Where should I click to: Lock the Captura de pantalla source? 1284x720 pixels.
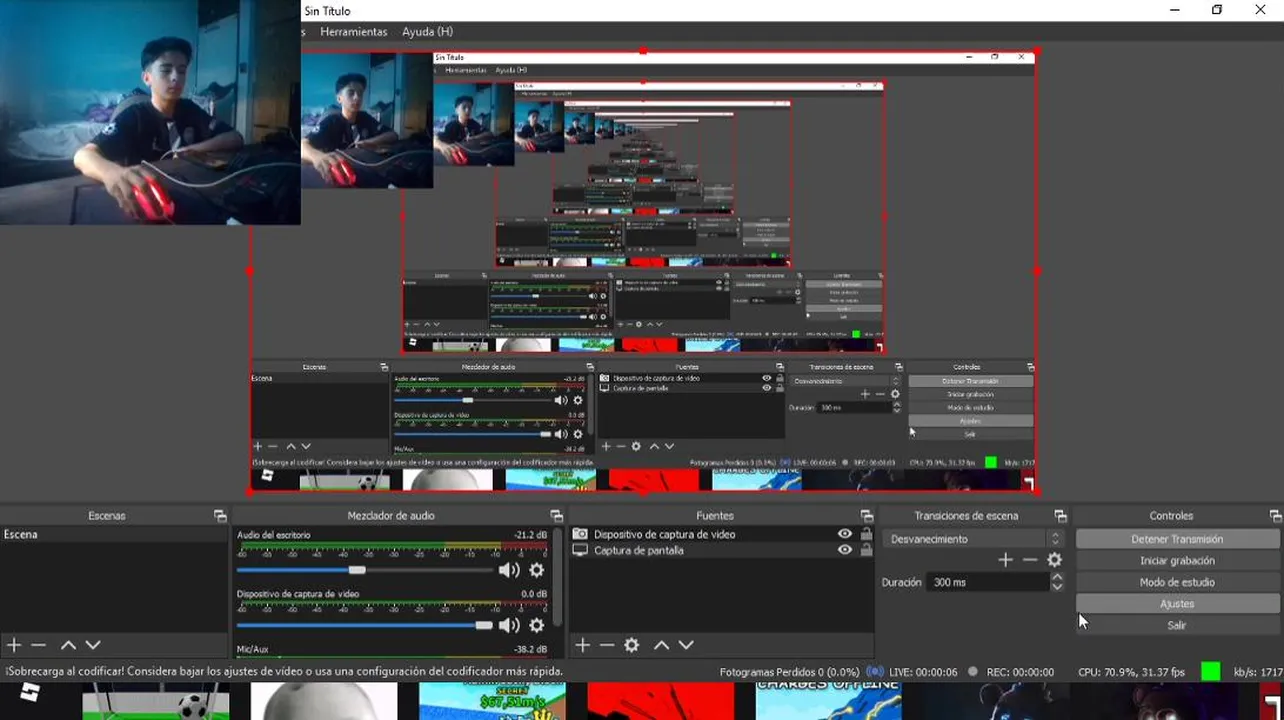pyautogui.click(x=866, y=550)
